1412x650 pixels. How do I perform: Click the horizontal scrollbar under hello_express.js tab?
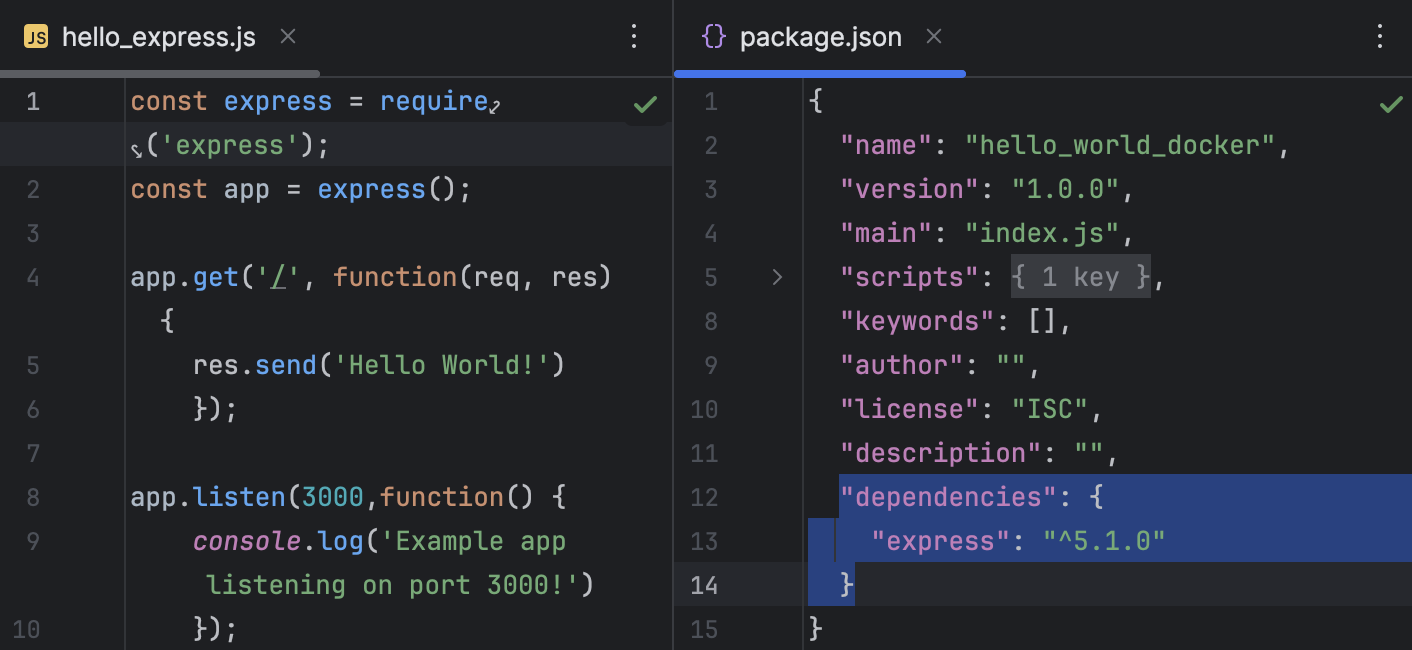(160, 72)
